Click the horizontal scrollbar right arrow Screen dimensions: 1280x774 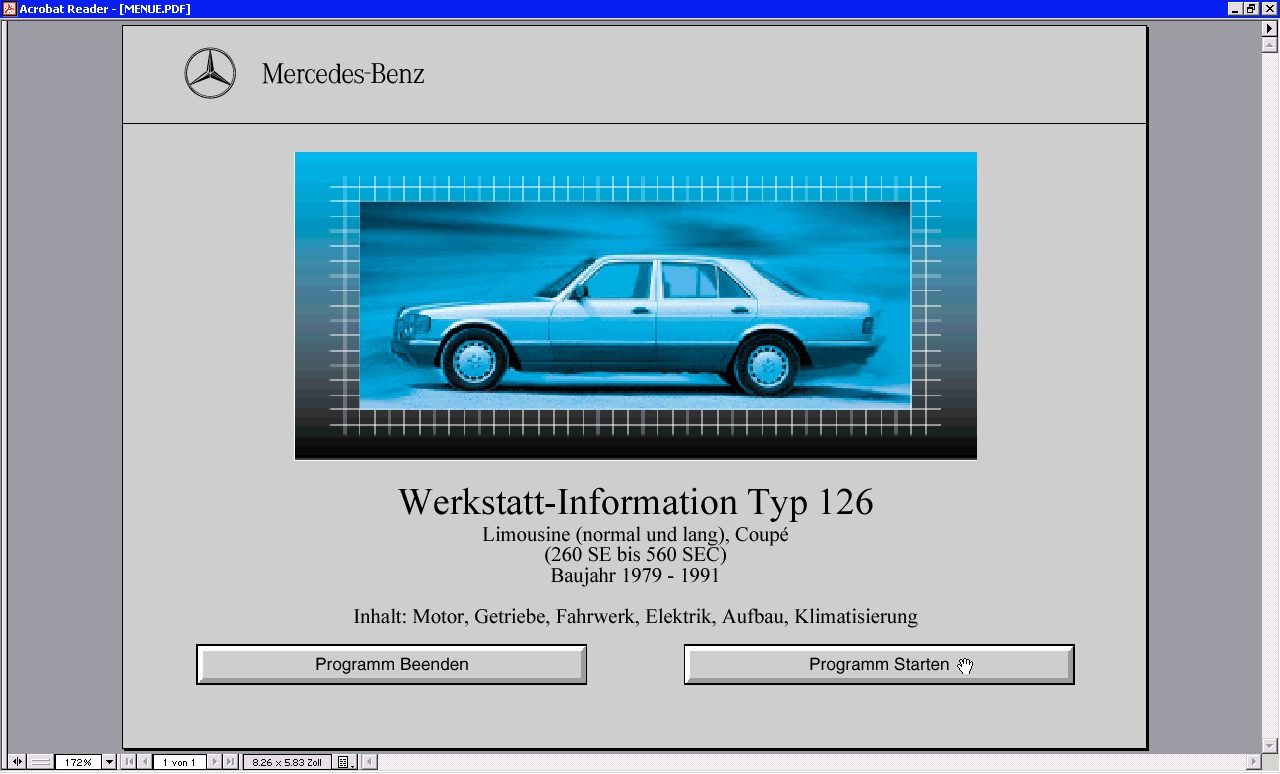(1255, 762)
